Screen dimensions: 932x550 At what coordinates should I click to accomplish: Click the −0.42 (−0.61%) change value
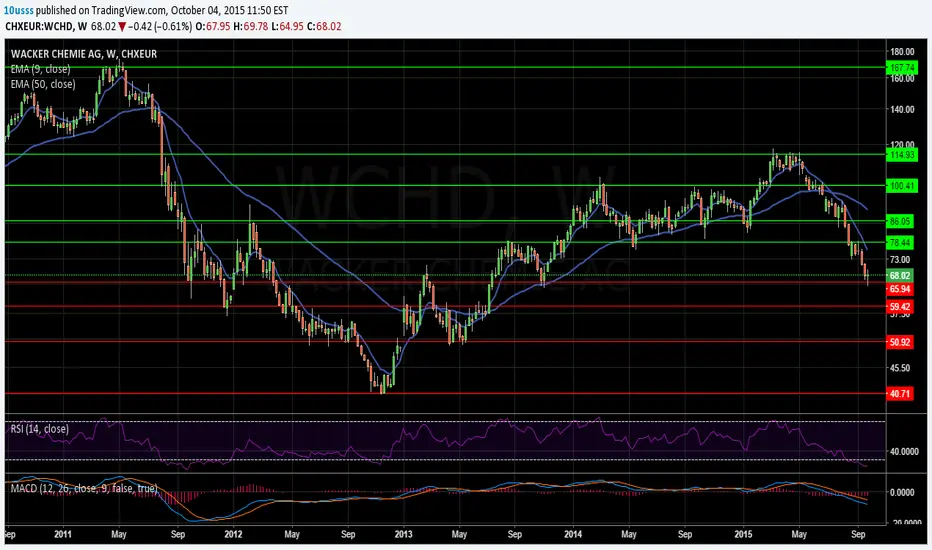point(160,26)
